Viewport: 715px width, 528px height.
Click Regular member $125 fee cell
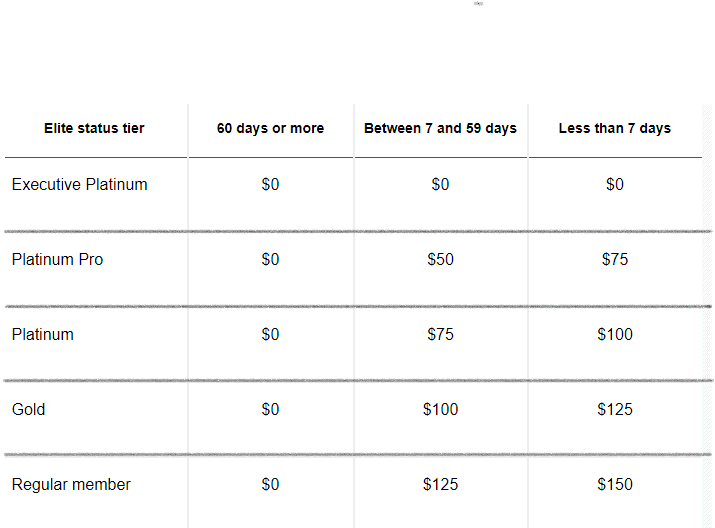tap(440, 484)
